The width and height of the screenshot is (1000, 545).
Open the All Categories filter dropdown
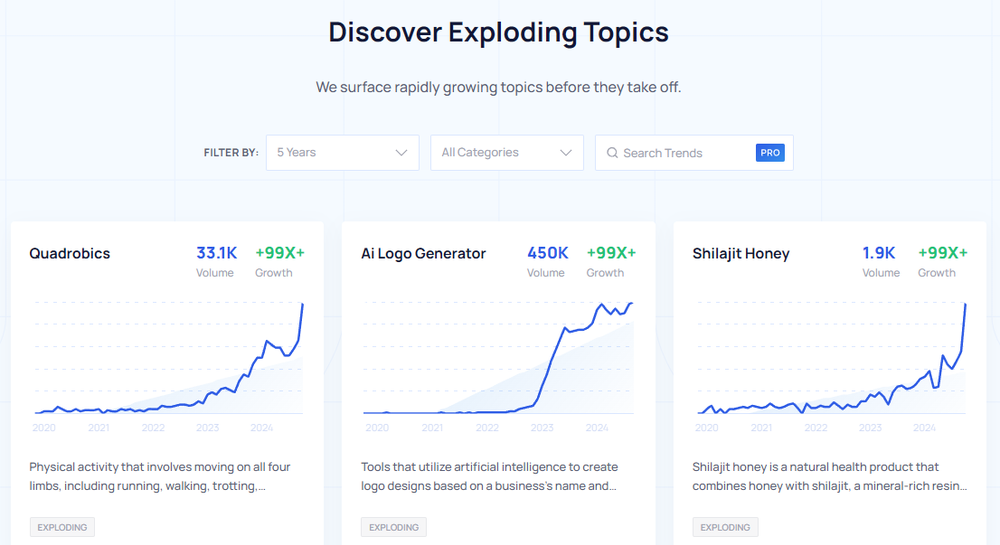507,152
